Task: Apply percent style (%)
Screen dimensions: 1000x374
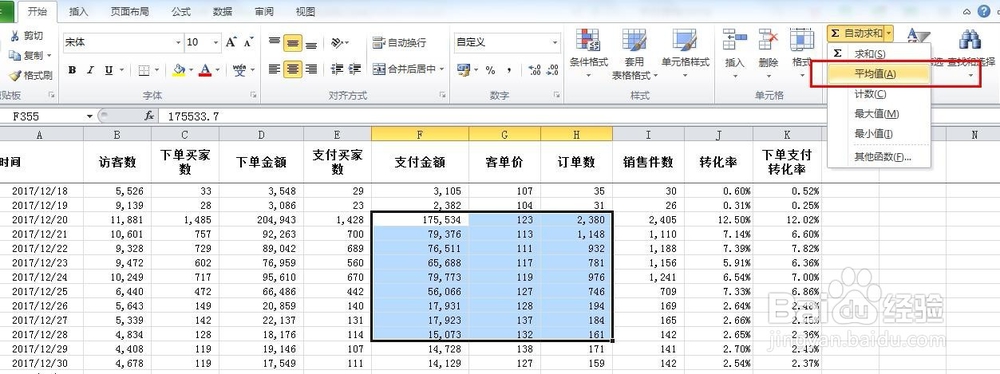Action: (x=490, y=70)
